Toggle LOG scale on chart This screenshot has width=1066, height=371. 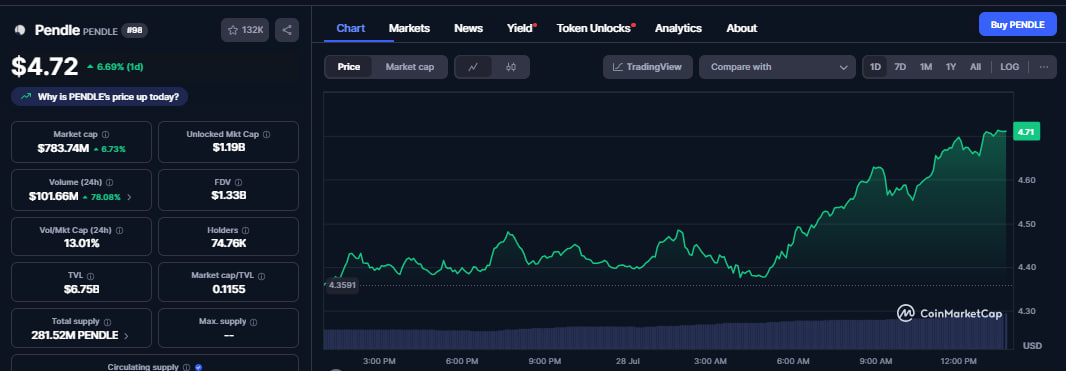click(x=1010, y=67)
